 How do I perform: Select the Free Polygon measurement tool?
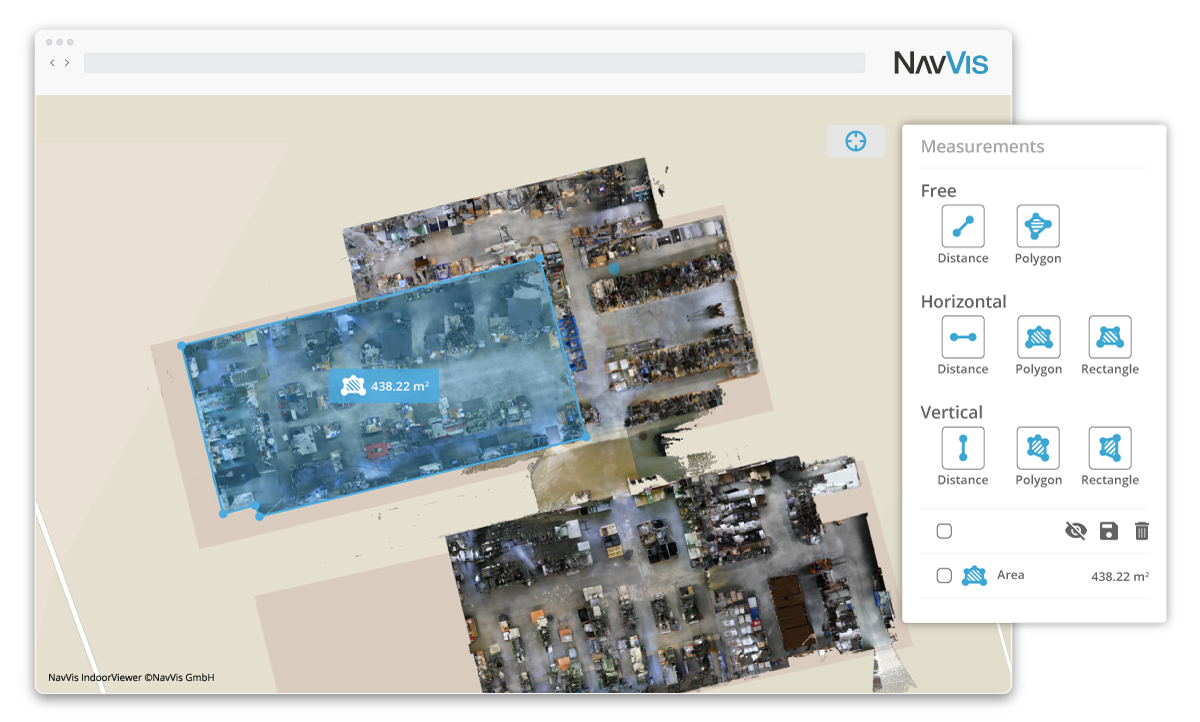click(x=1038, y=227)
